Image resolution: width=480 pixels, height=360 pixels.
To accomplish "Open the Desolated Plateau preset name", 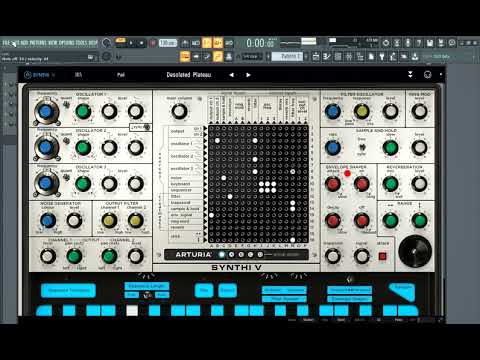I will point(189,75).
